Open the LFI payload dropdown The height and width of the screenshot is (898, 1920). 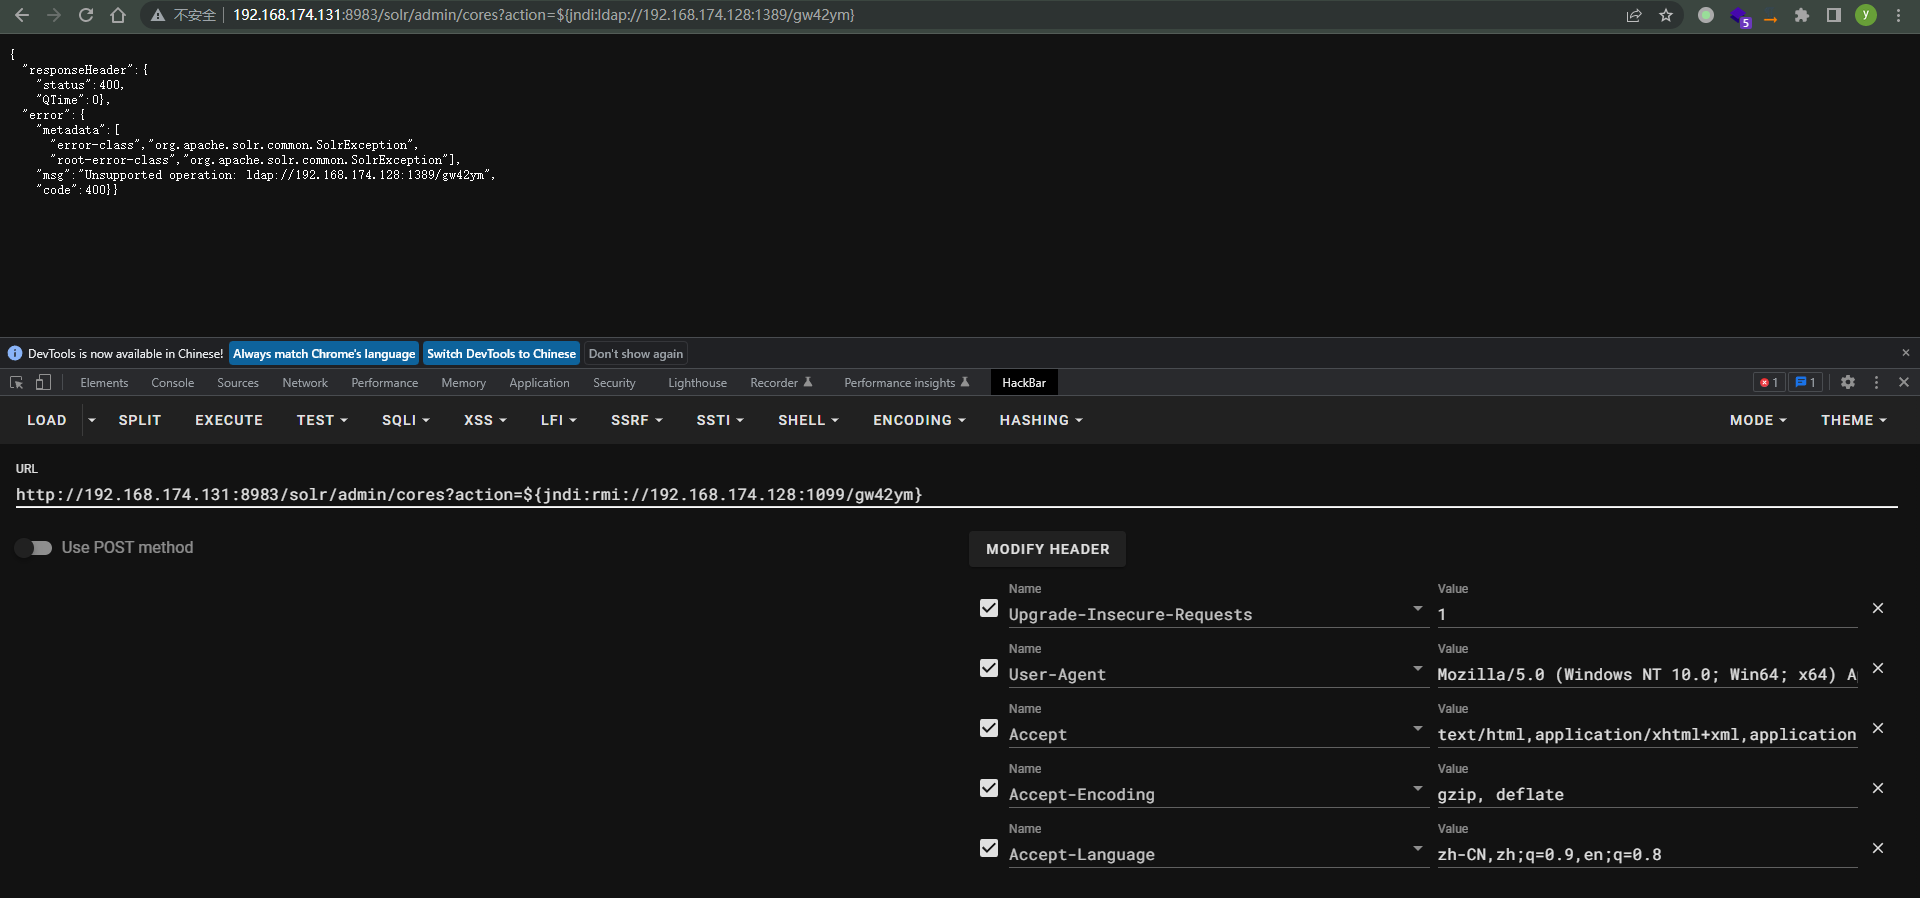tap(558, 420)
